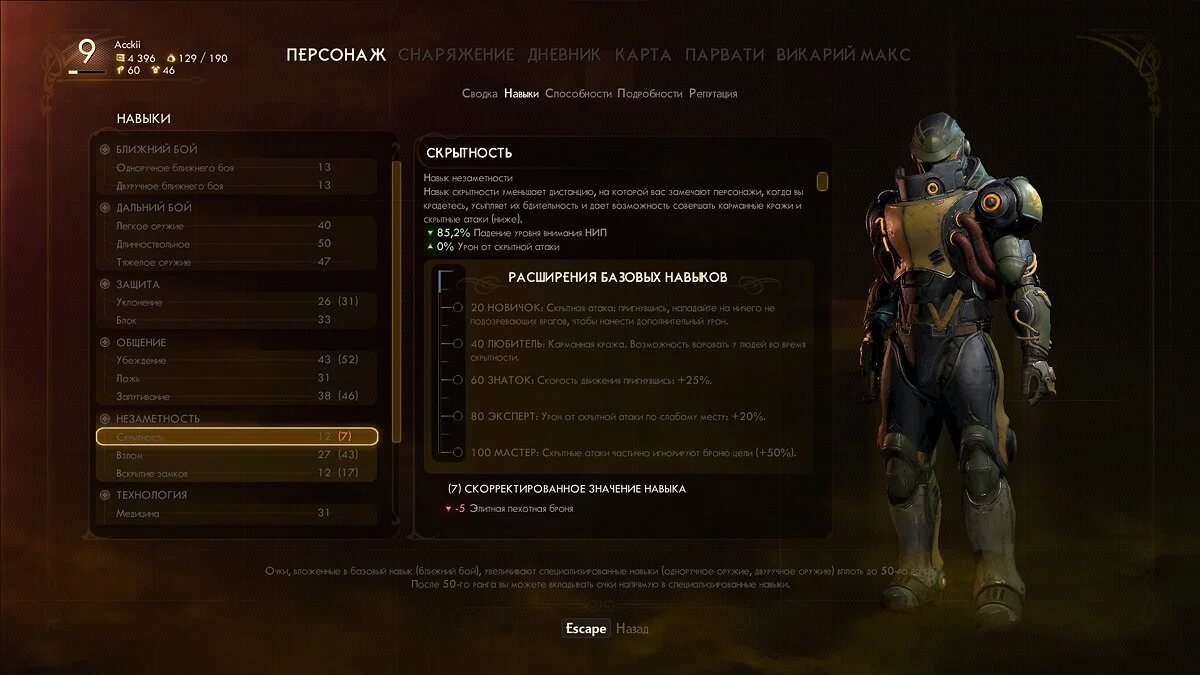Select the 20 НОВИЧОК perk node
This screenshot has height=675, width=1200.
[457, 308]
